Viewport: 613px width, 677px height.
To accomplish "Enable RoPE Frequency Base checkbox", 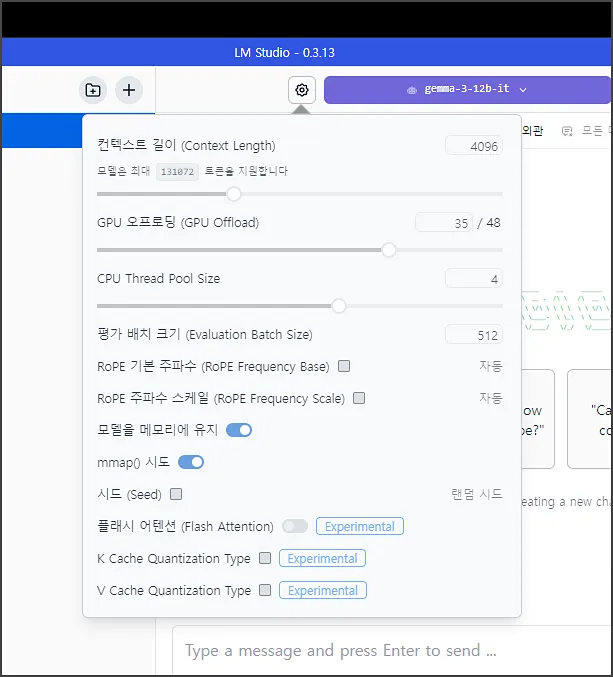I will 344,366.
